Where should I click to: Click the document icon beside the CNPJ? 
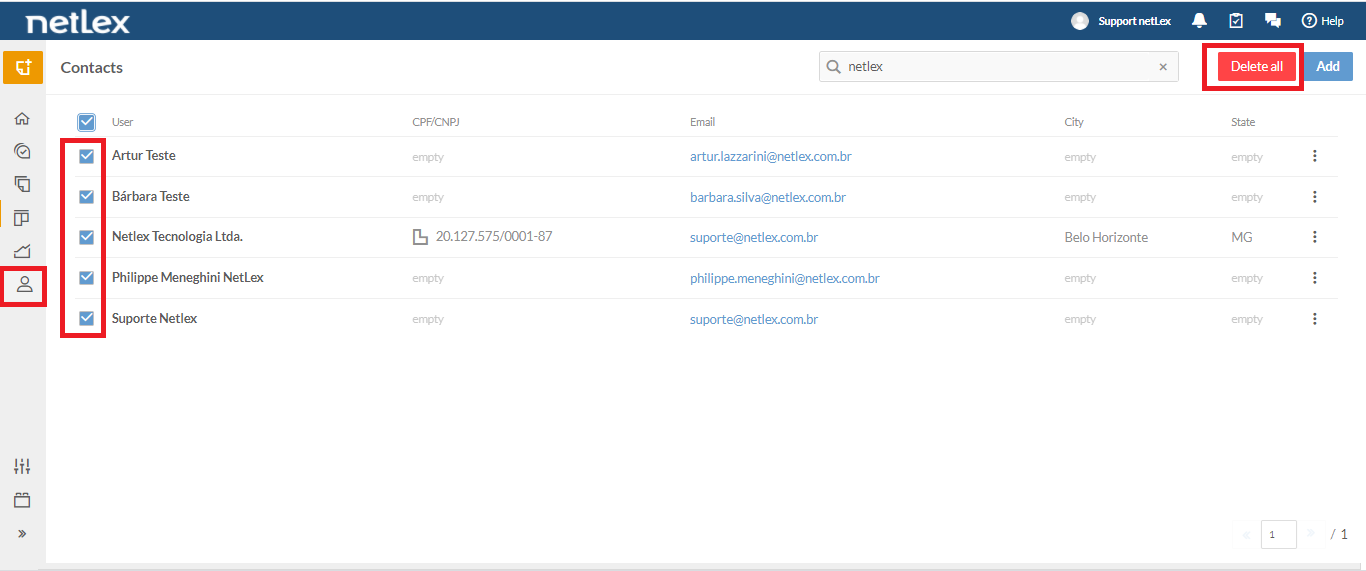pyautogui.click(x=420, y=237)
